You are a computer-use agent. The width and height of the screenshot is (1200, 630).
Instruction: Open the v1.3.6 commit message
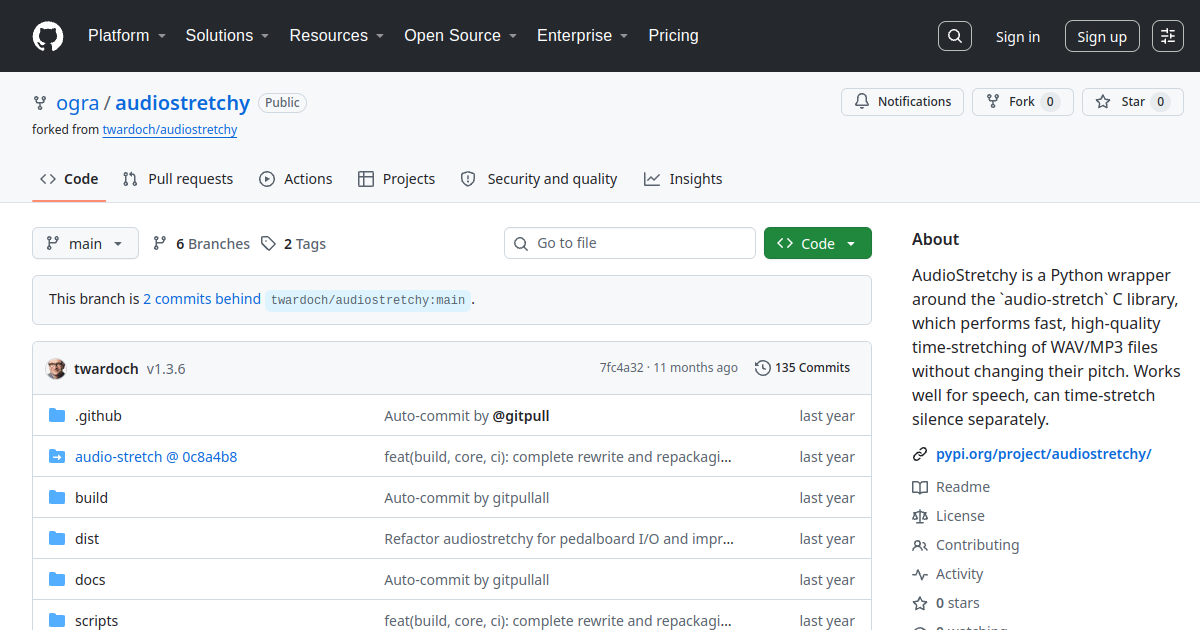click(x=166, y=368)
